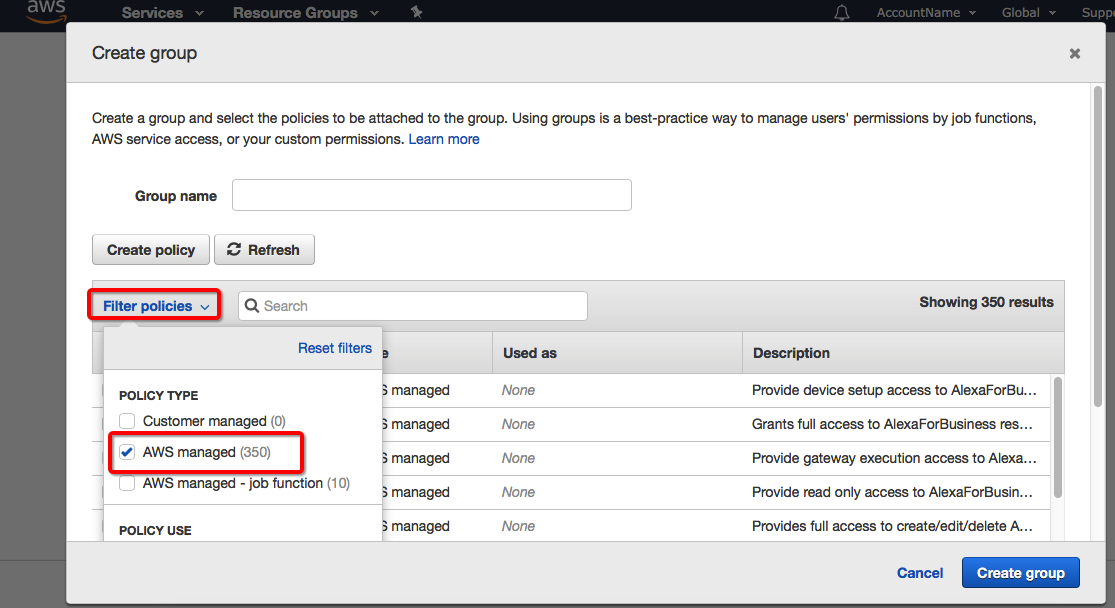Open the Global region menu
Viewport: 1115px width, 608px height.
pyautogui.click(x=1027, y=13)
